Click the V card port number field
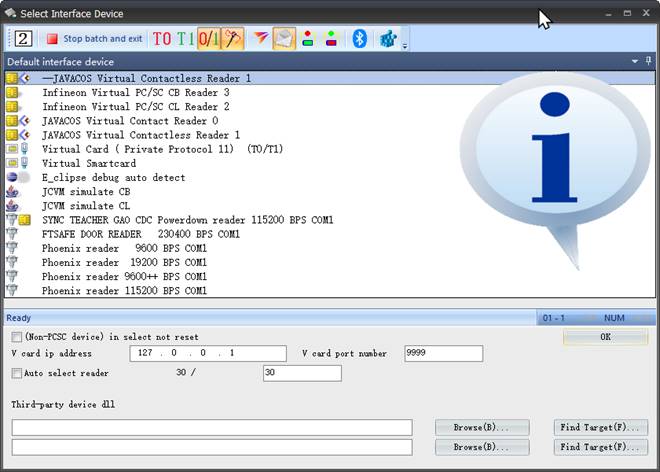The height and width of the screenshot is (472, 660). pos(443,353)
